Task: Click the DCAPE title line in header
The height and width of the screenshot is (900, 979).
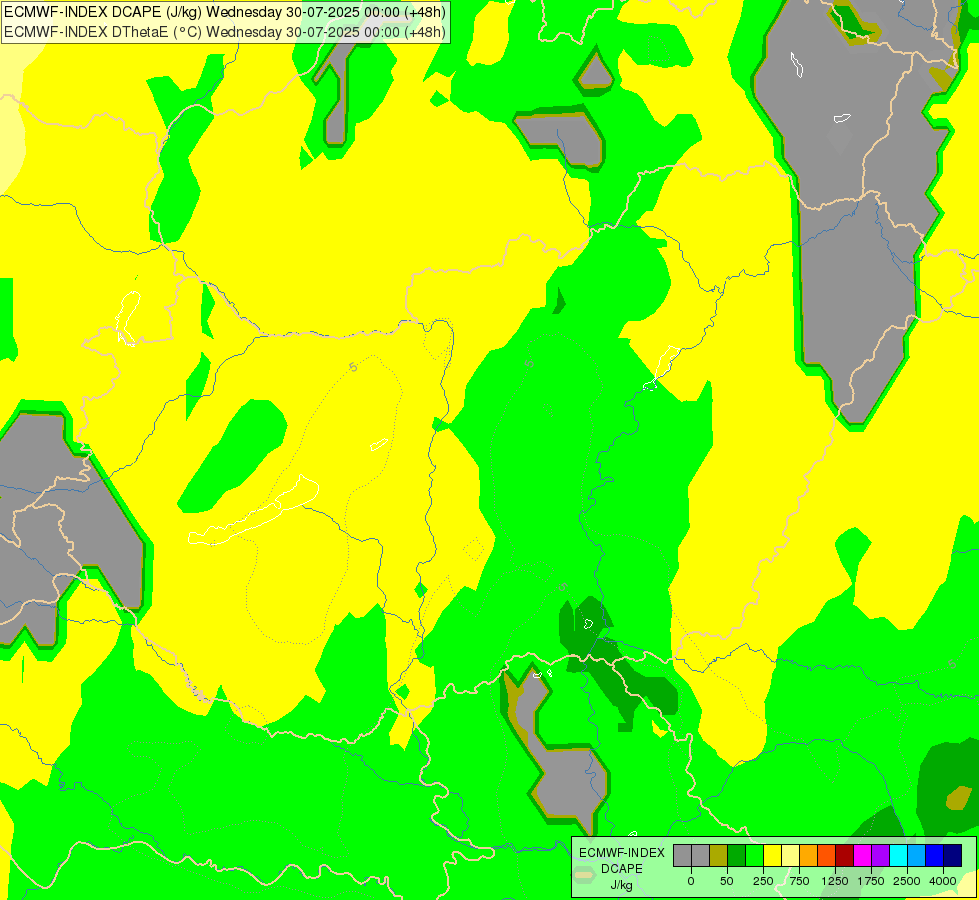Action: (x=225, y=12)
